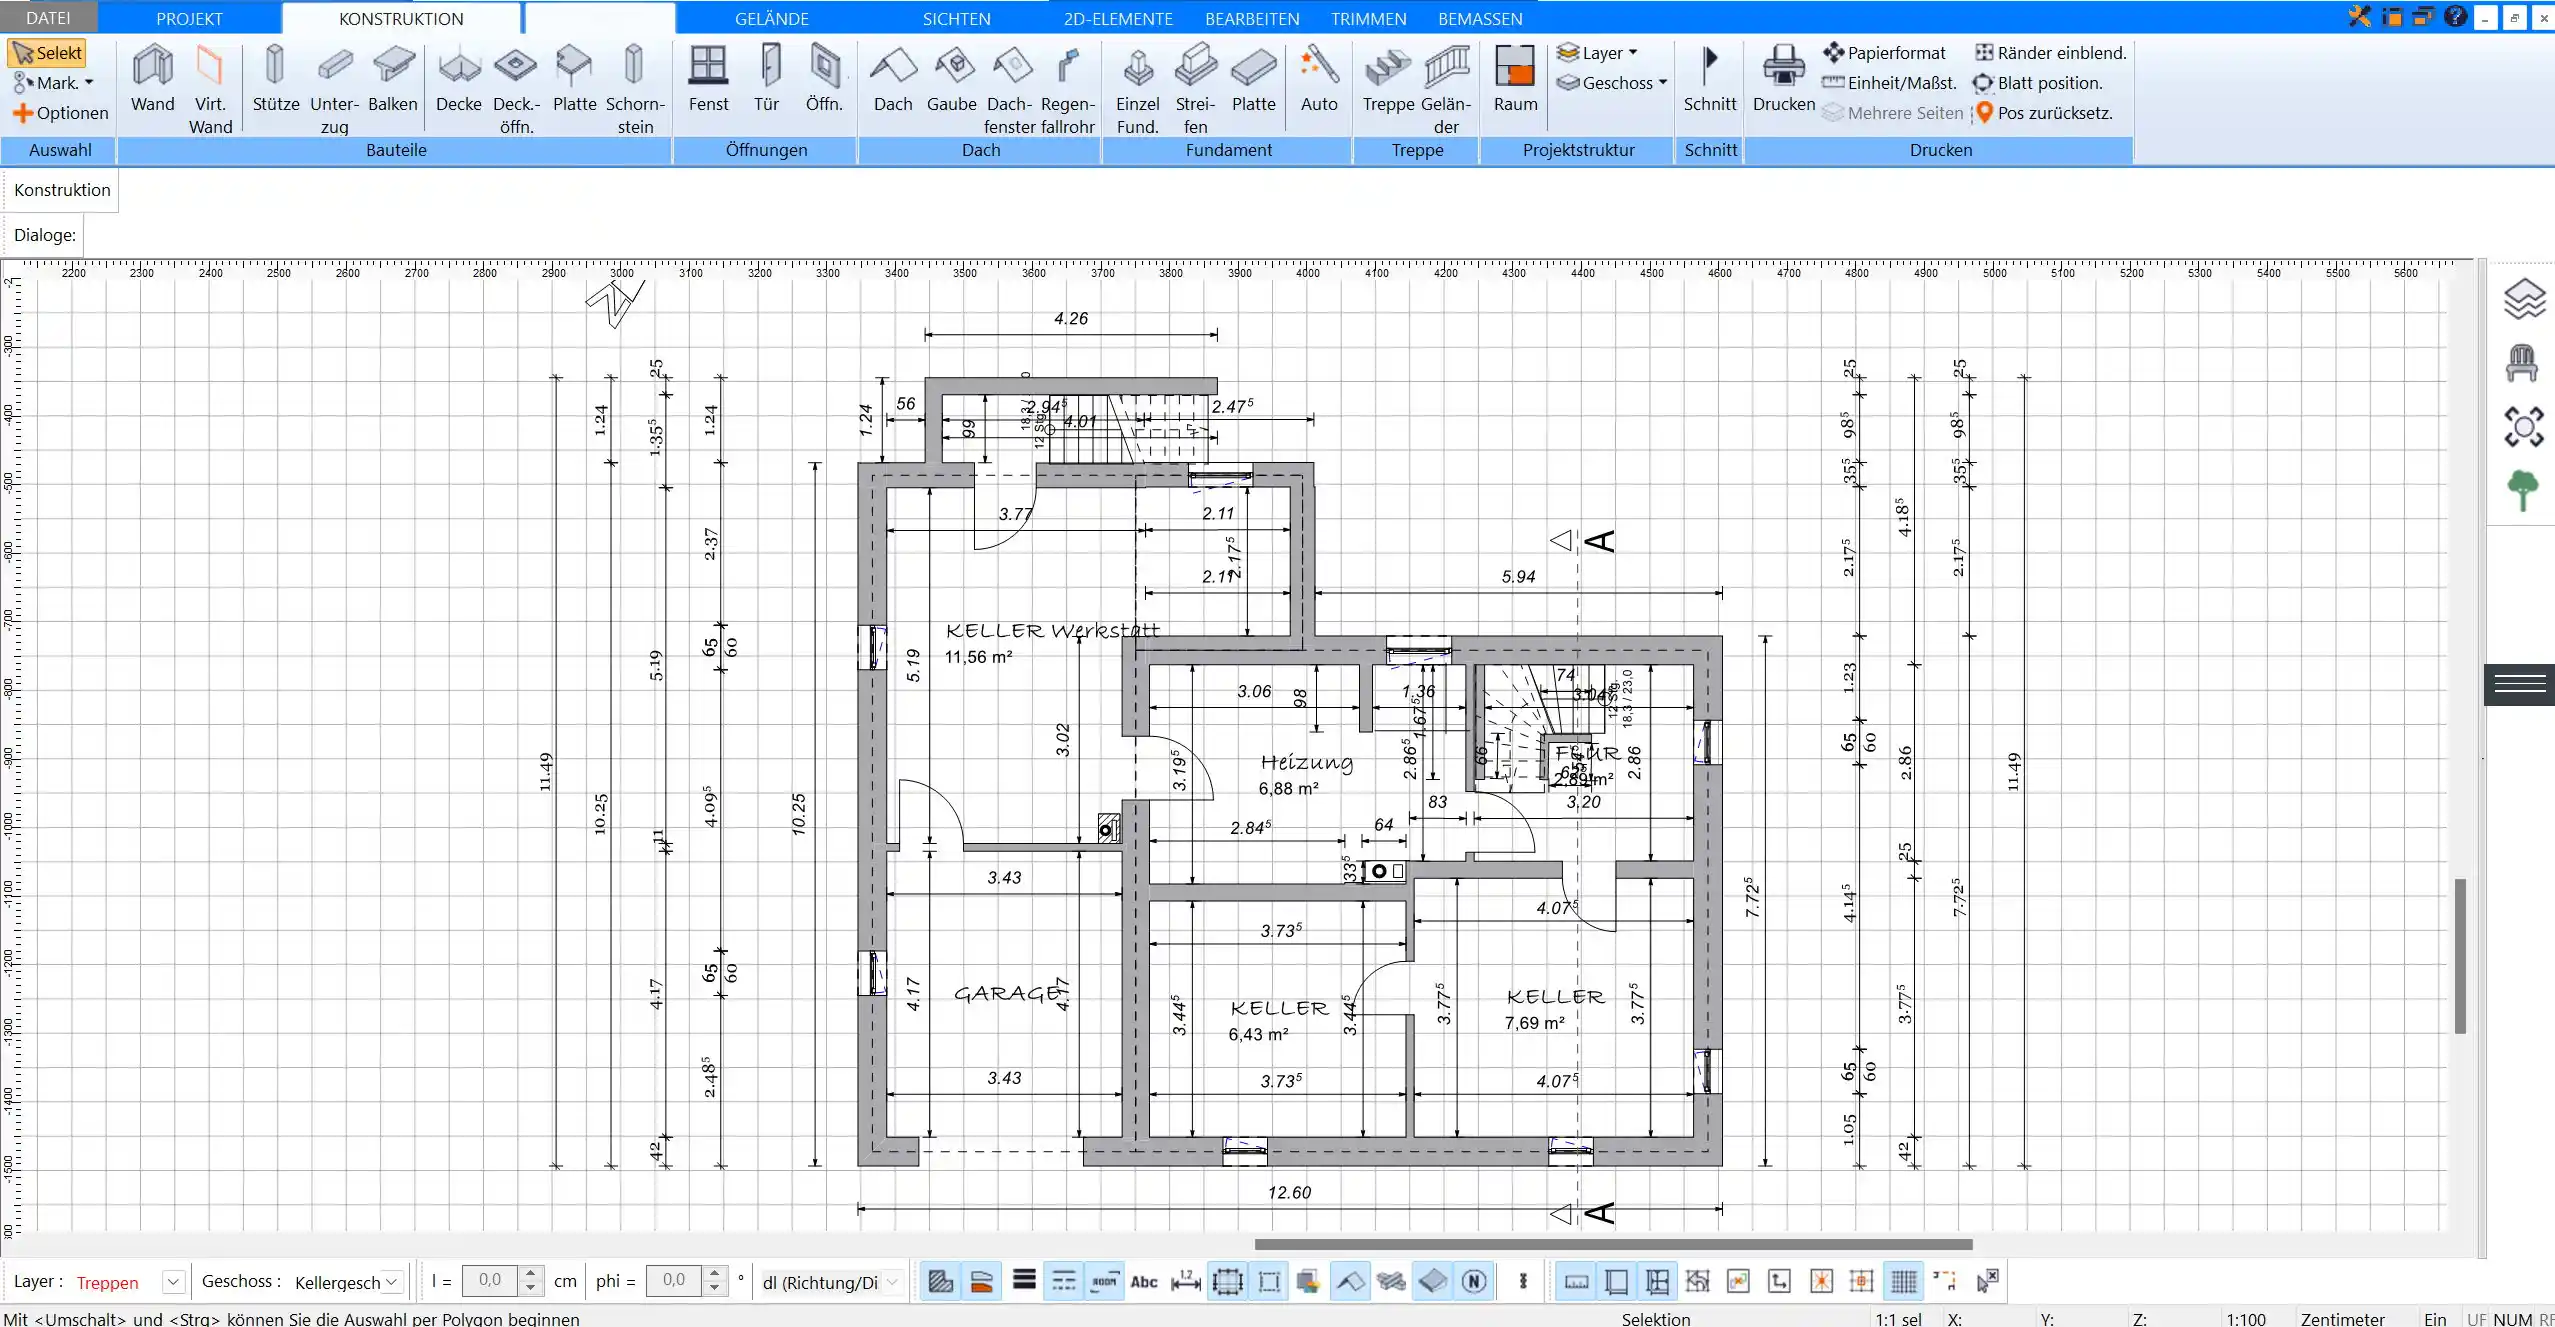Click Einheit/Maßst. setting

1889,83
